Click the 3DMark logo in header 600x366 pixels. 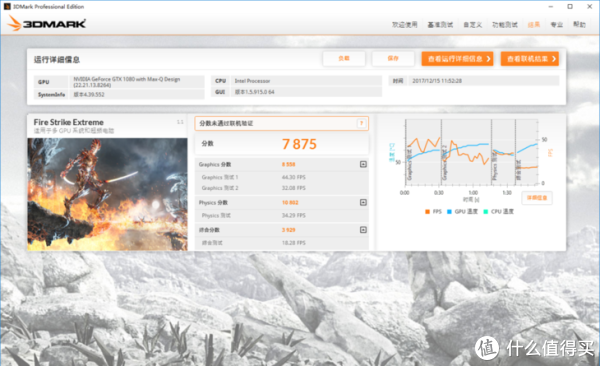tap(46, 23)
